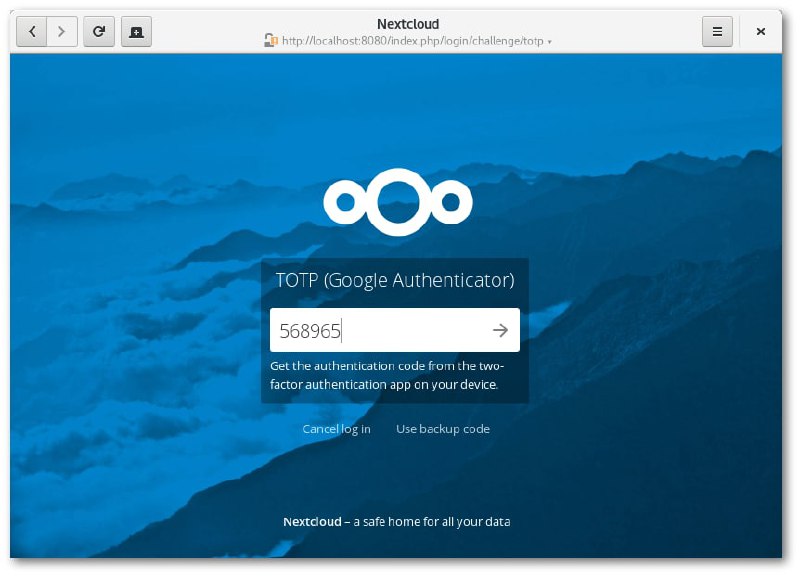Reload the Nextcloud page
Screen dimensions: 800x576
(98, 32)
